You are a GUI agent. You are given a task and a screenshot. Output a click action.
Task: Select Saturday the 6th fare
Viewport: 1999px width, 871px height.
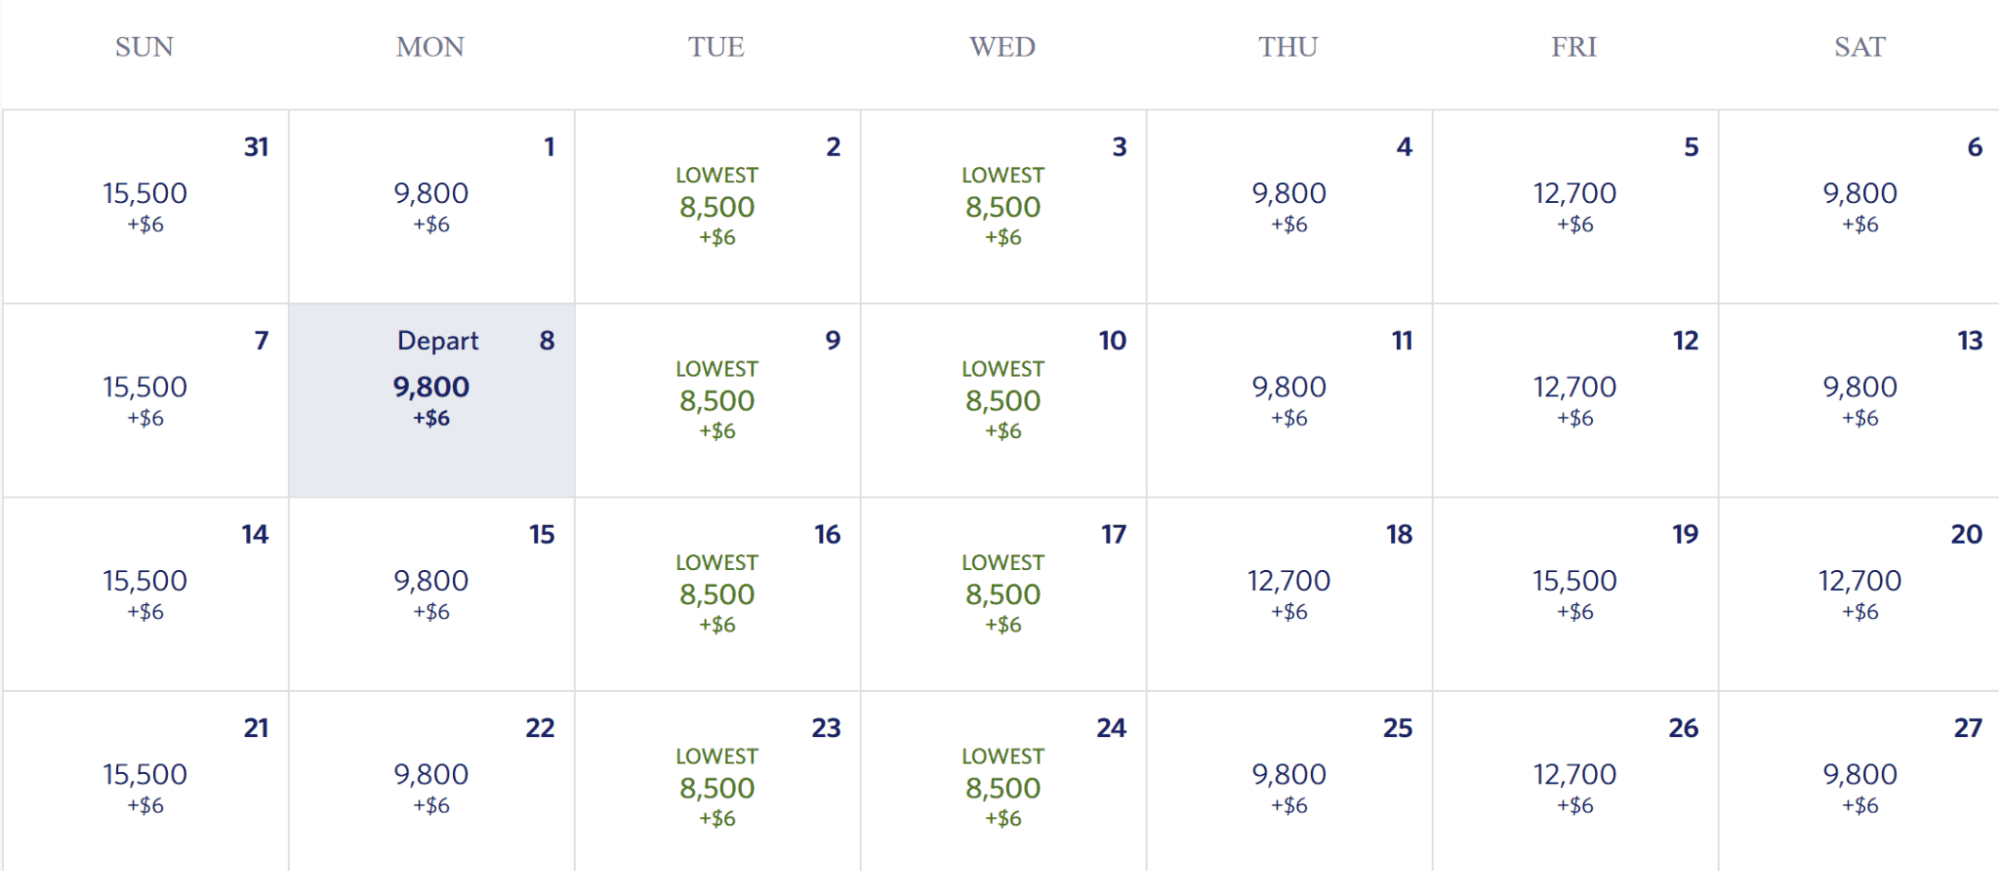coord(1860,207)
